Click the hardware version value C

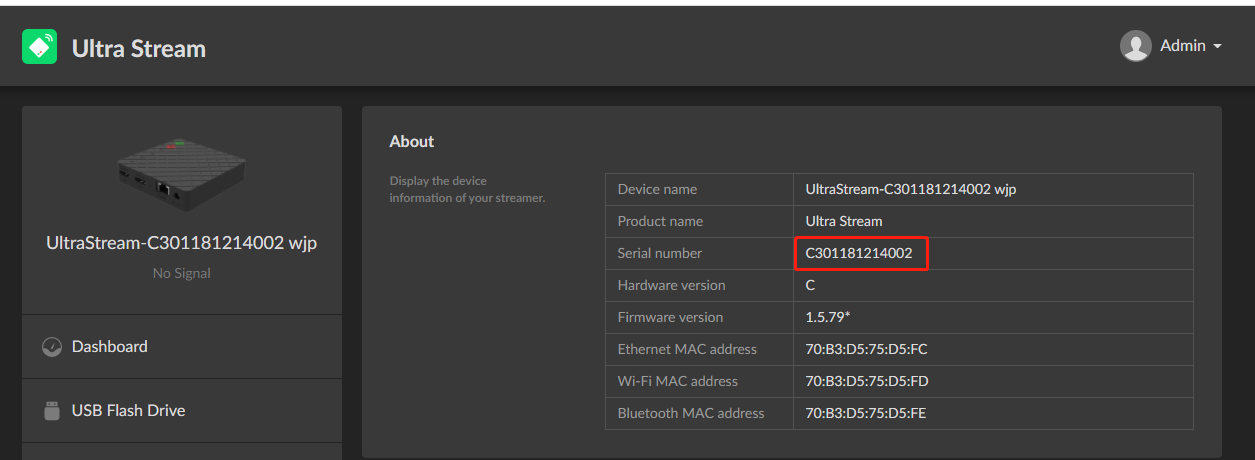pyautogui.click(x=810, y=285)
